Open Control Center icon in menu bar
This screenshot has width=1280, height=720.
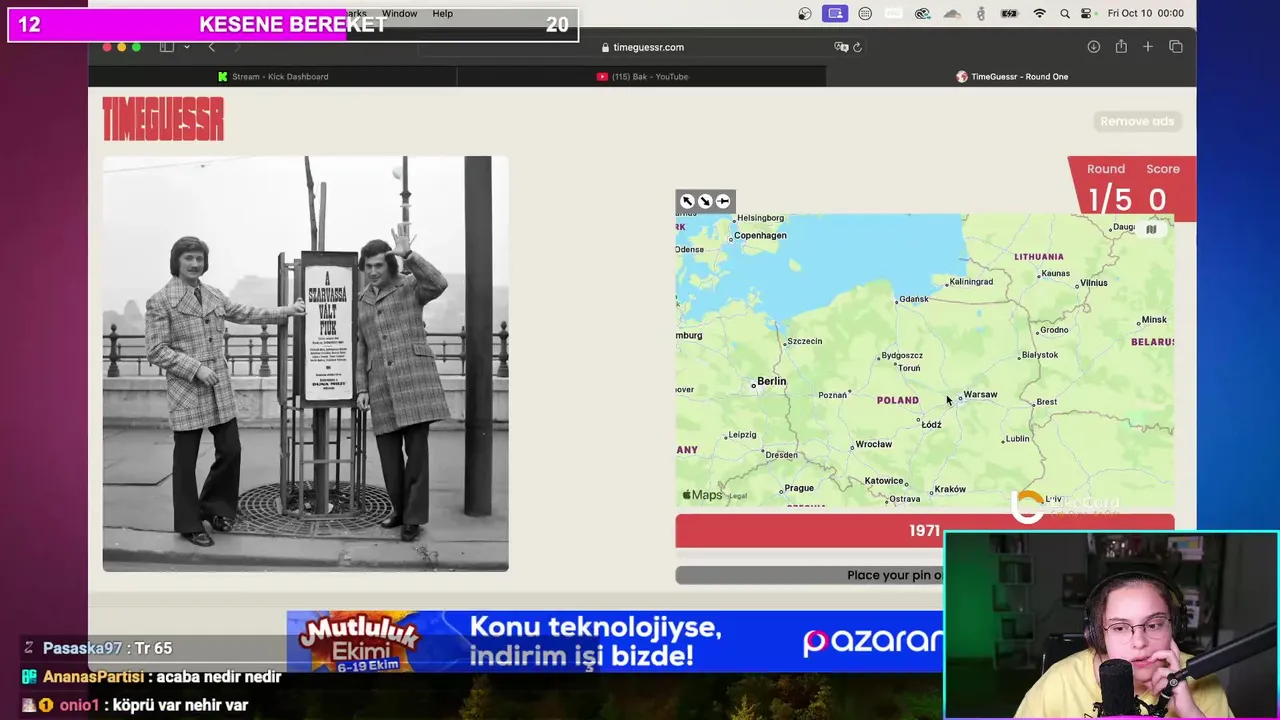coord(1087,13)
